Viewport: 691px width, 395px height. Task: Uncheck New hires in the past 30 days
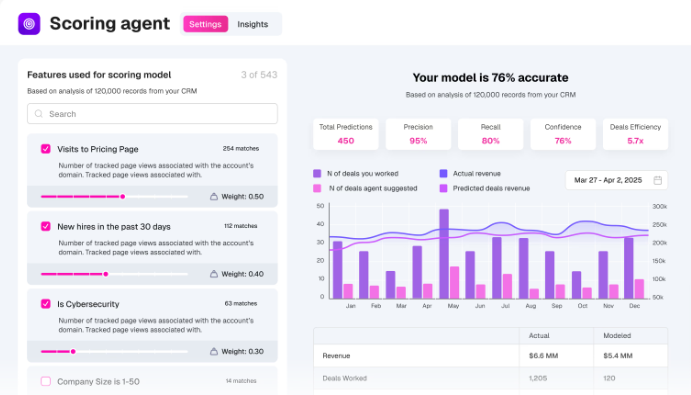[x=46, y=227]
